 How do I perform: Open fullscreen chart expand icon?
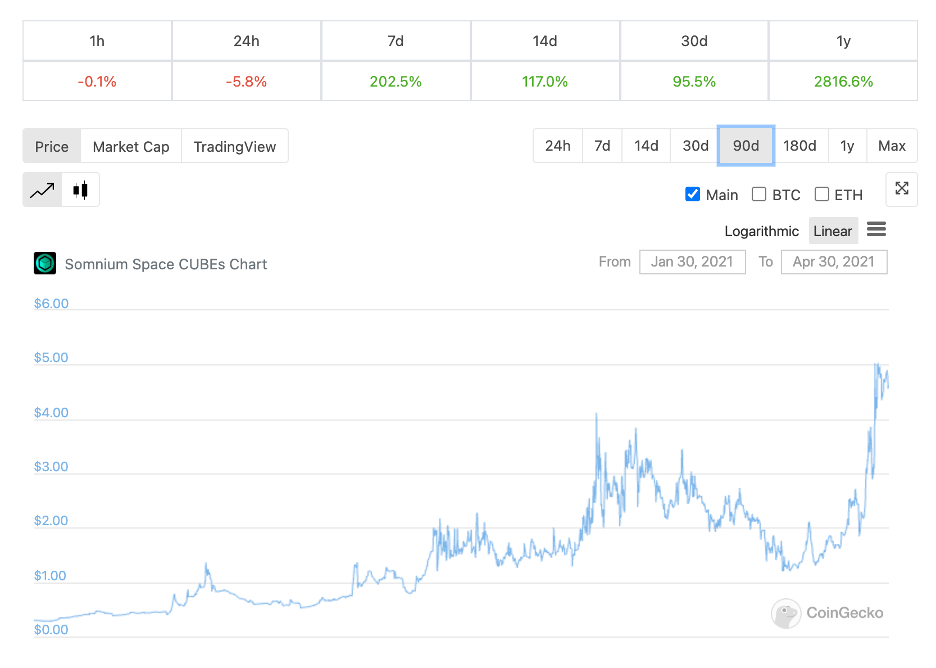click(x=901, y=189)
